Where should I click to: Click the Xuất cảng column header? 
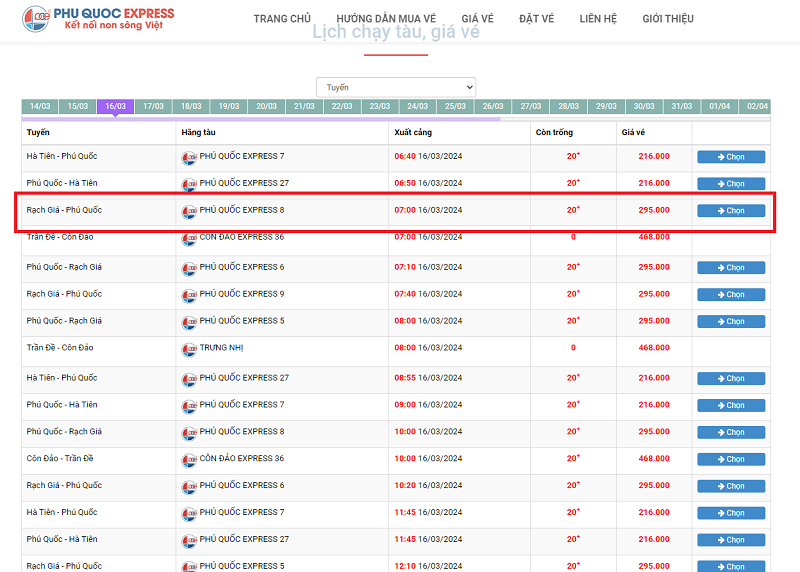click(x=413, y=132)
